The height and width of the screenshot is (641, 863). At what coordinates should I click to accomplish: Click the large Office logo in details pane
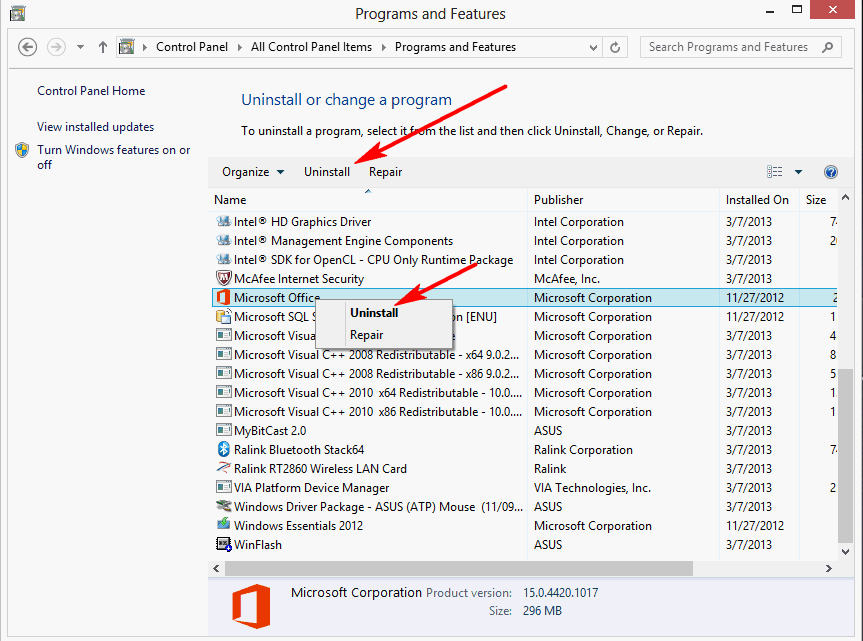pyautogui.click(x=252, y=606)
